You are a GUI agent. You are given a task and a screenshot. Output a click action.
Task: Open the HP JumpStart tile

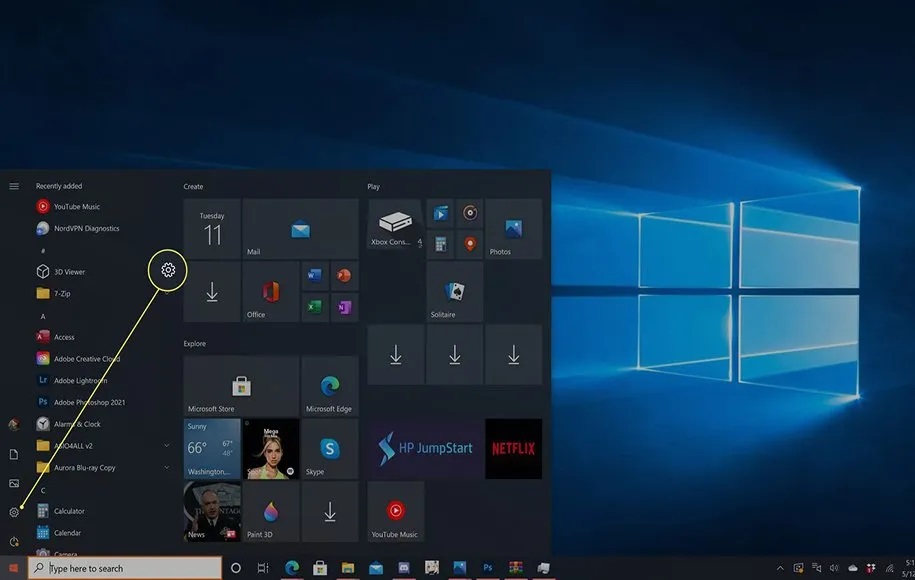tap(425, 449)
